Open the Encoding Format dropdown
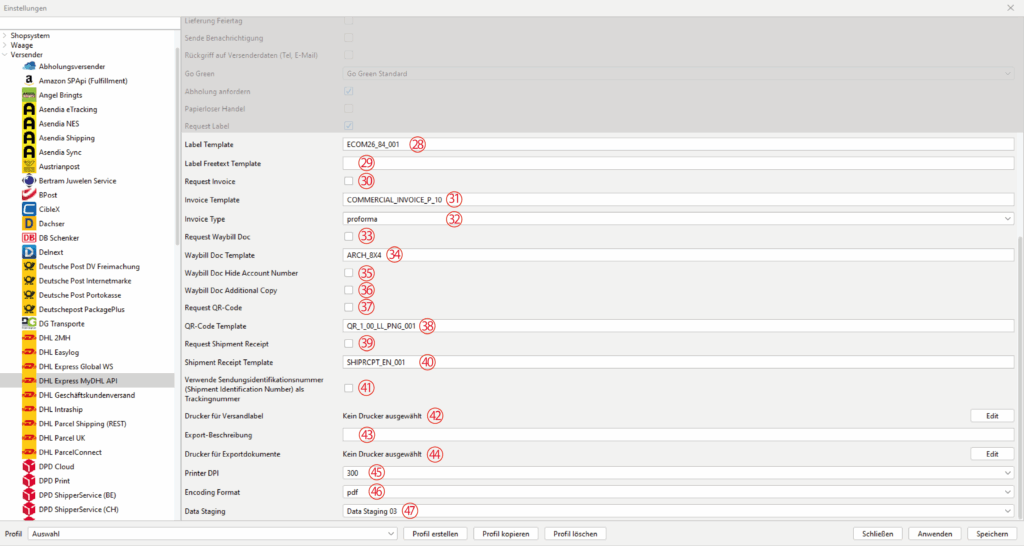 coord(678,492)
